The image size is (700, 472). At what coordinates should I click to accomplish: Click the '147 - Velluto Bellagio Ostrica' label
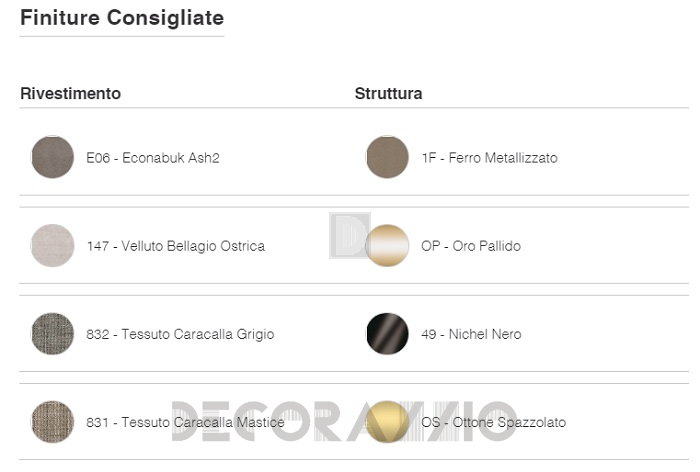tap(176, 246)
